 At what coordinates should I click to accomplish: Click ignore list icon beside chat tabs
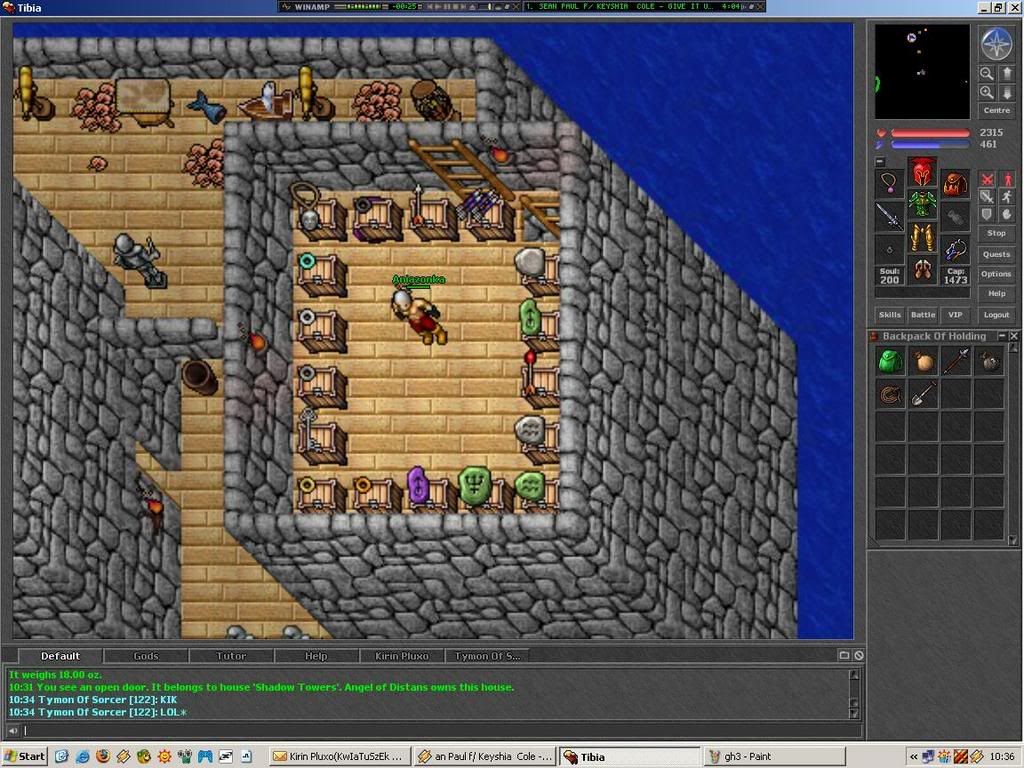[859, 655]
